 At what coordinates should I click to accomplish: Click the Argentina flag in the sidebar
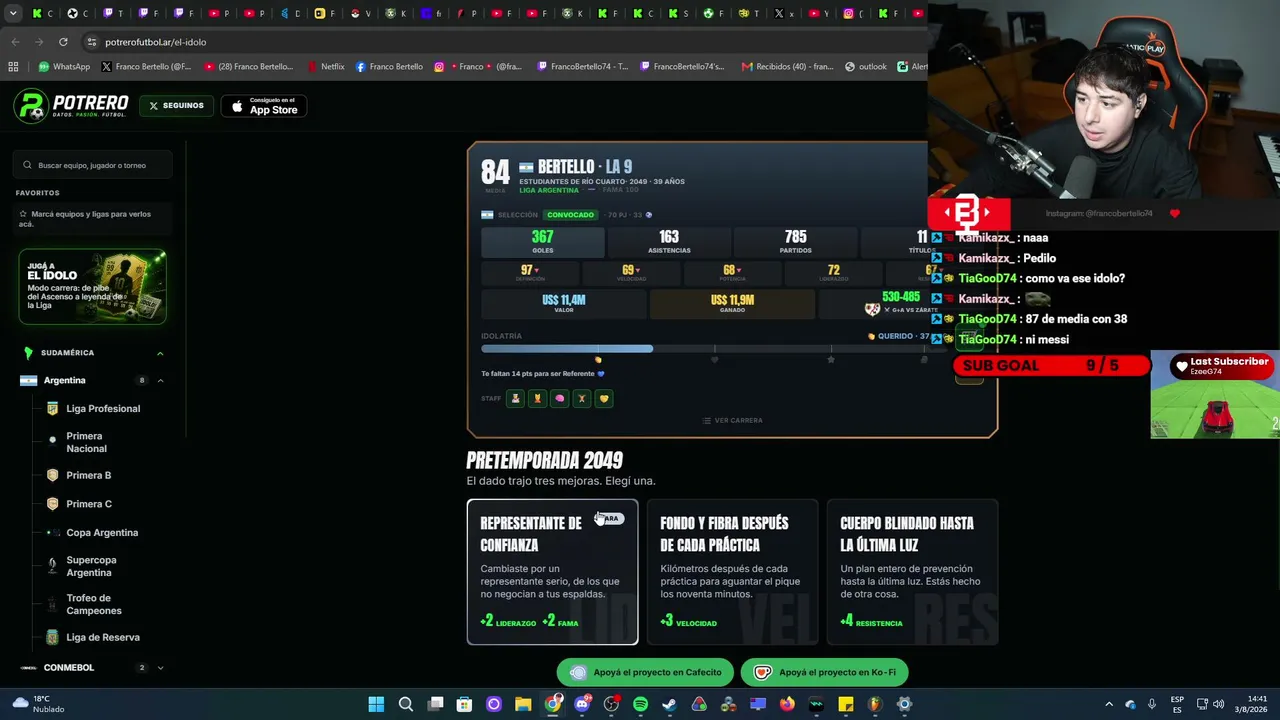28,380
